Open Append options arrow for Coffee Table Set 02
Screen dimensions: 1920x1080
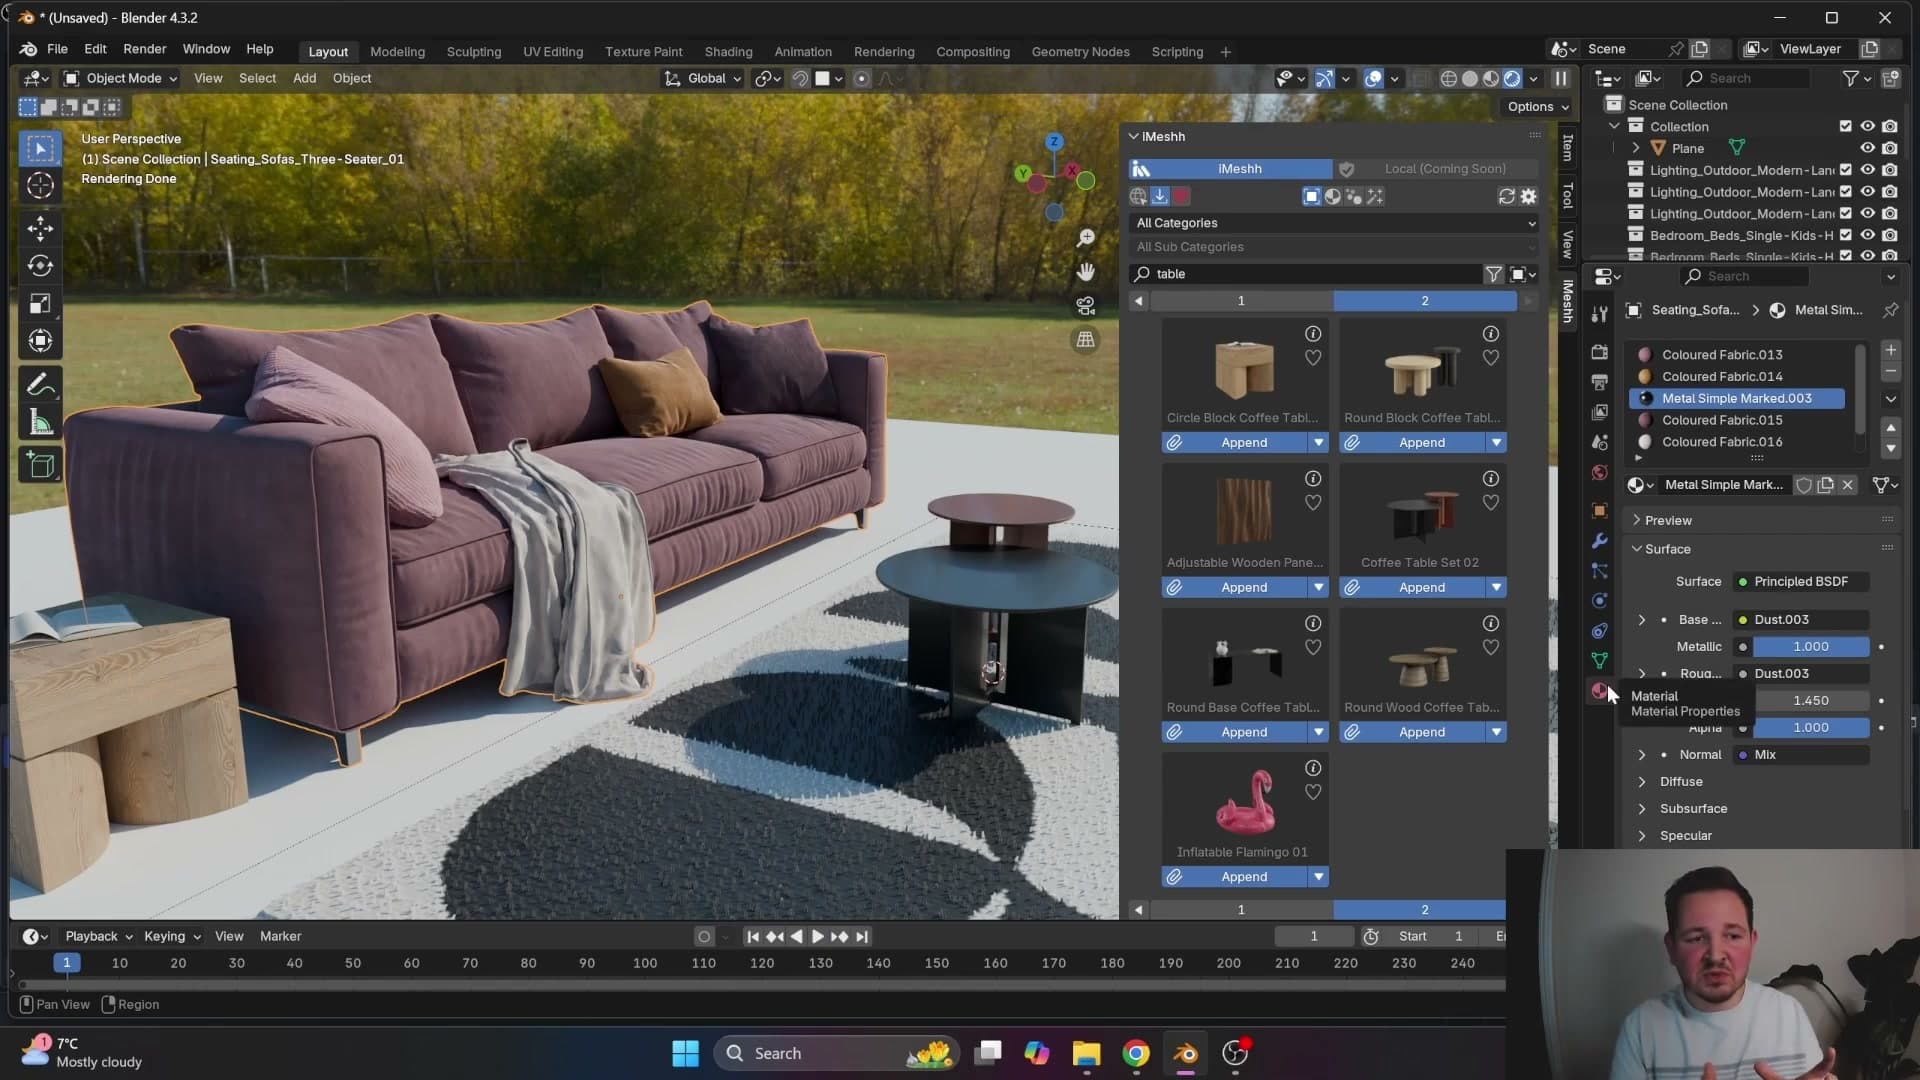coord(1496,587)
